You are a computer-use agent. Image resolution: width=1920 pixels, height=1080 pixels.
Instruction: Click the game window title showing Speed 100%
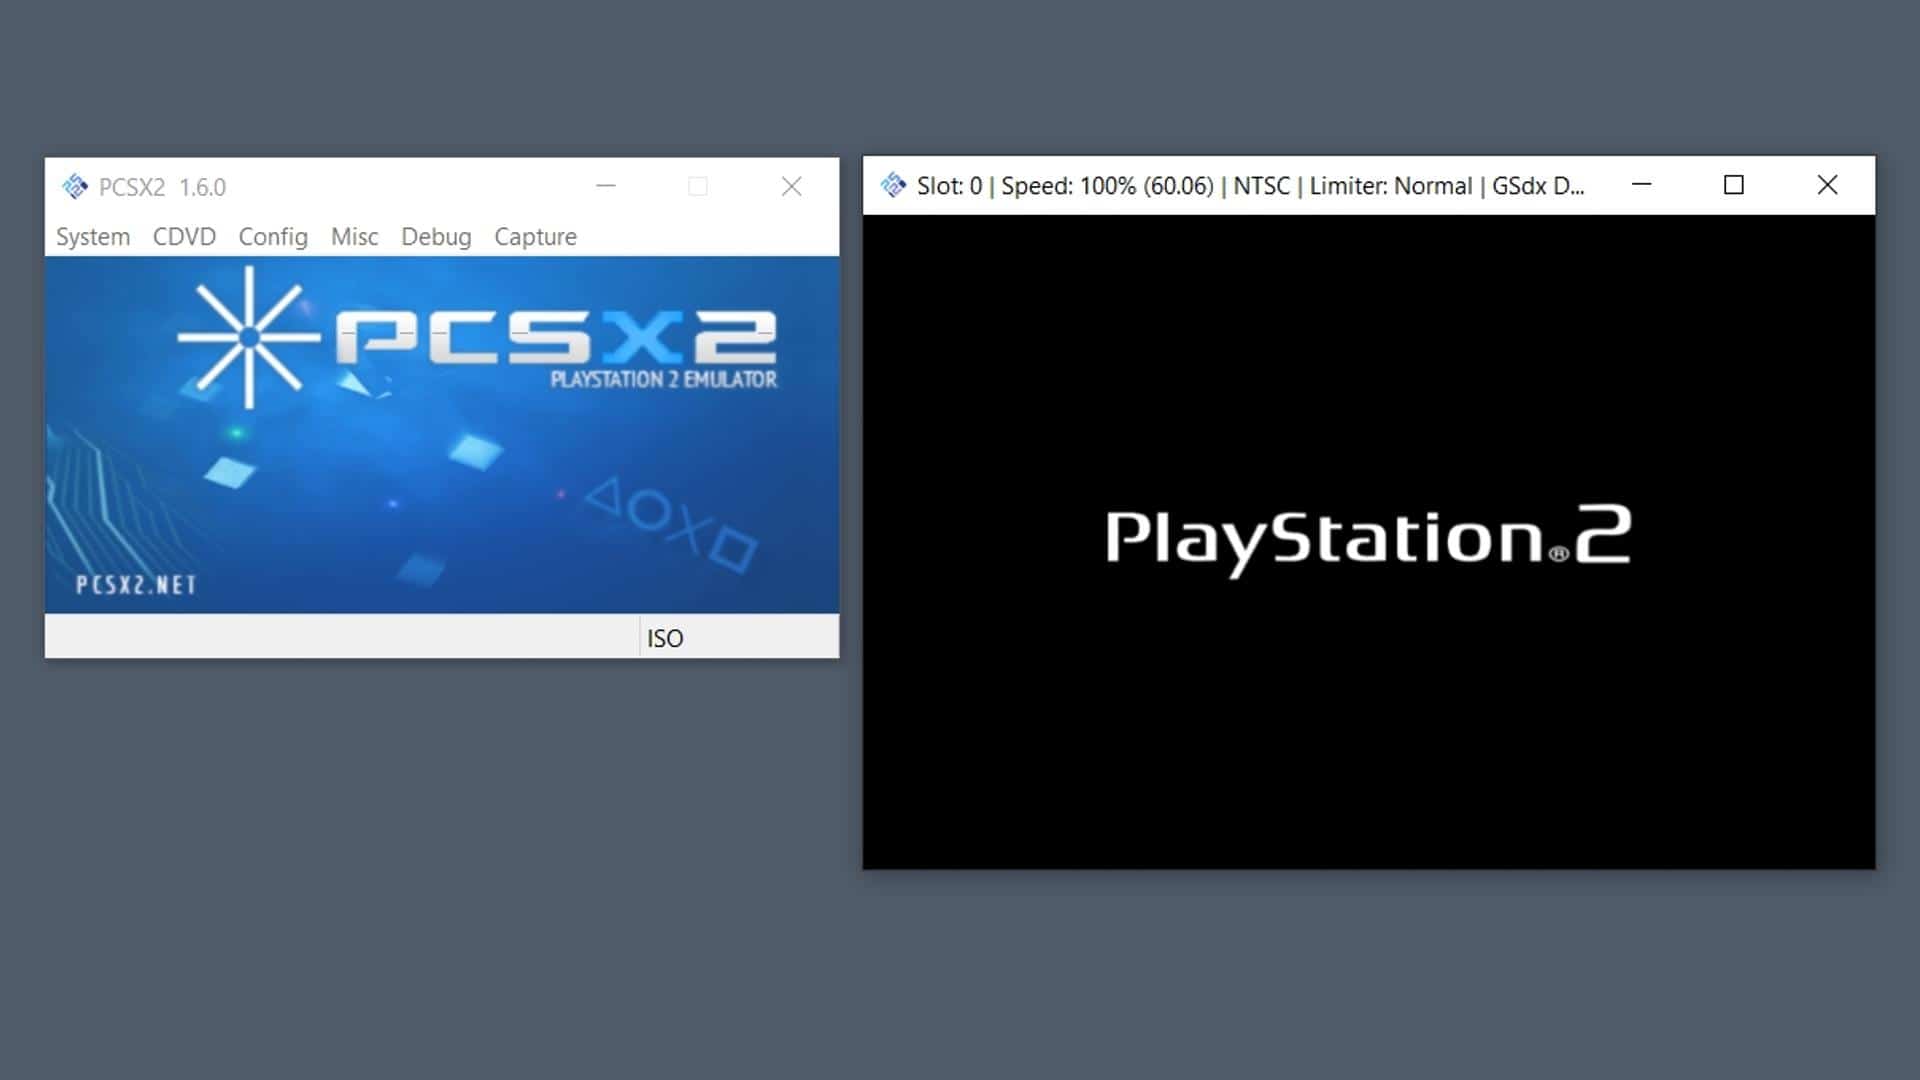pos(1250,186)
